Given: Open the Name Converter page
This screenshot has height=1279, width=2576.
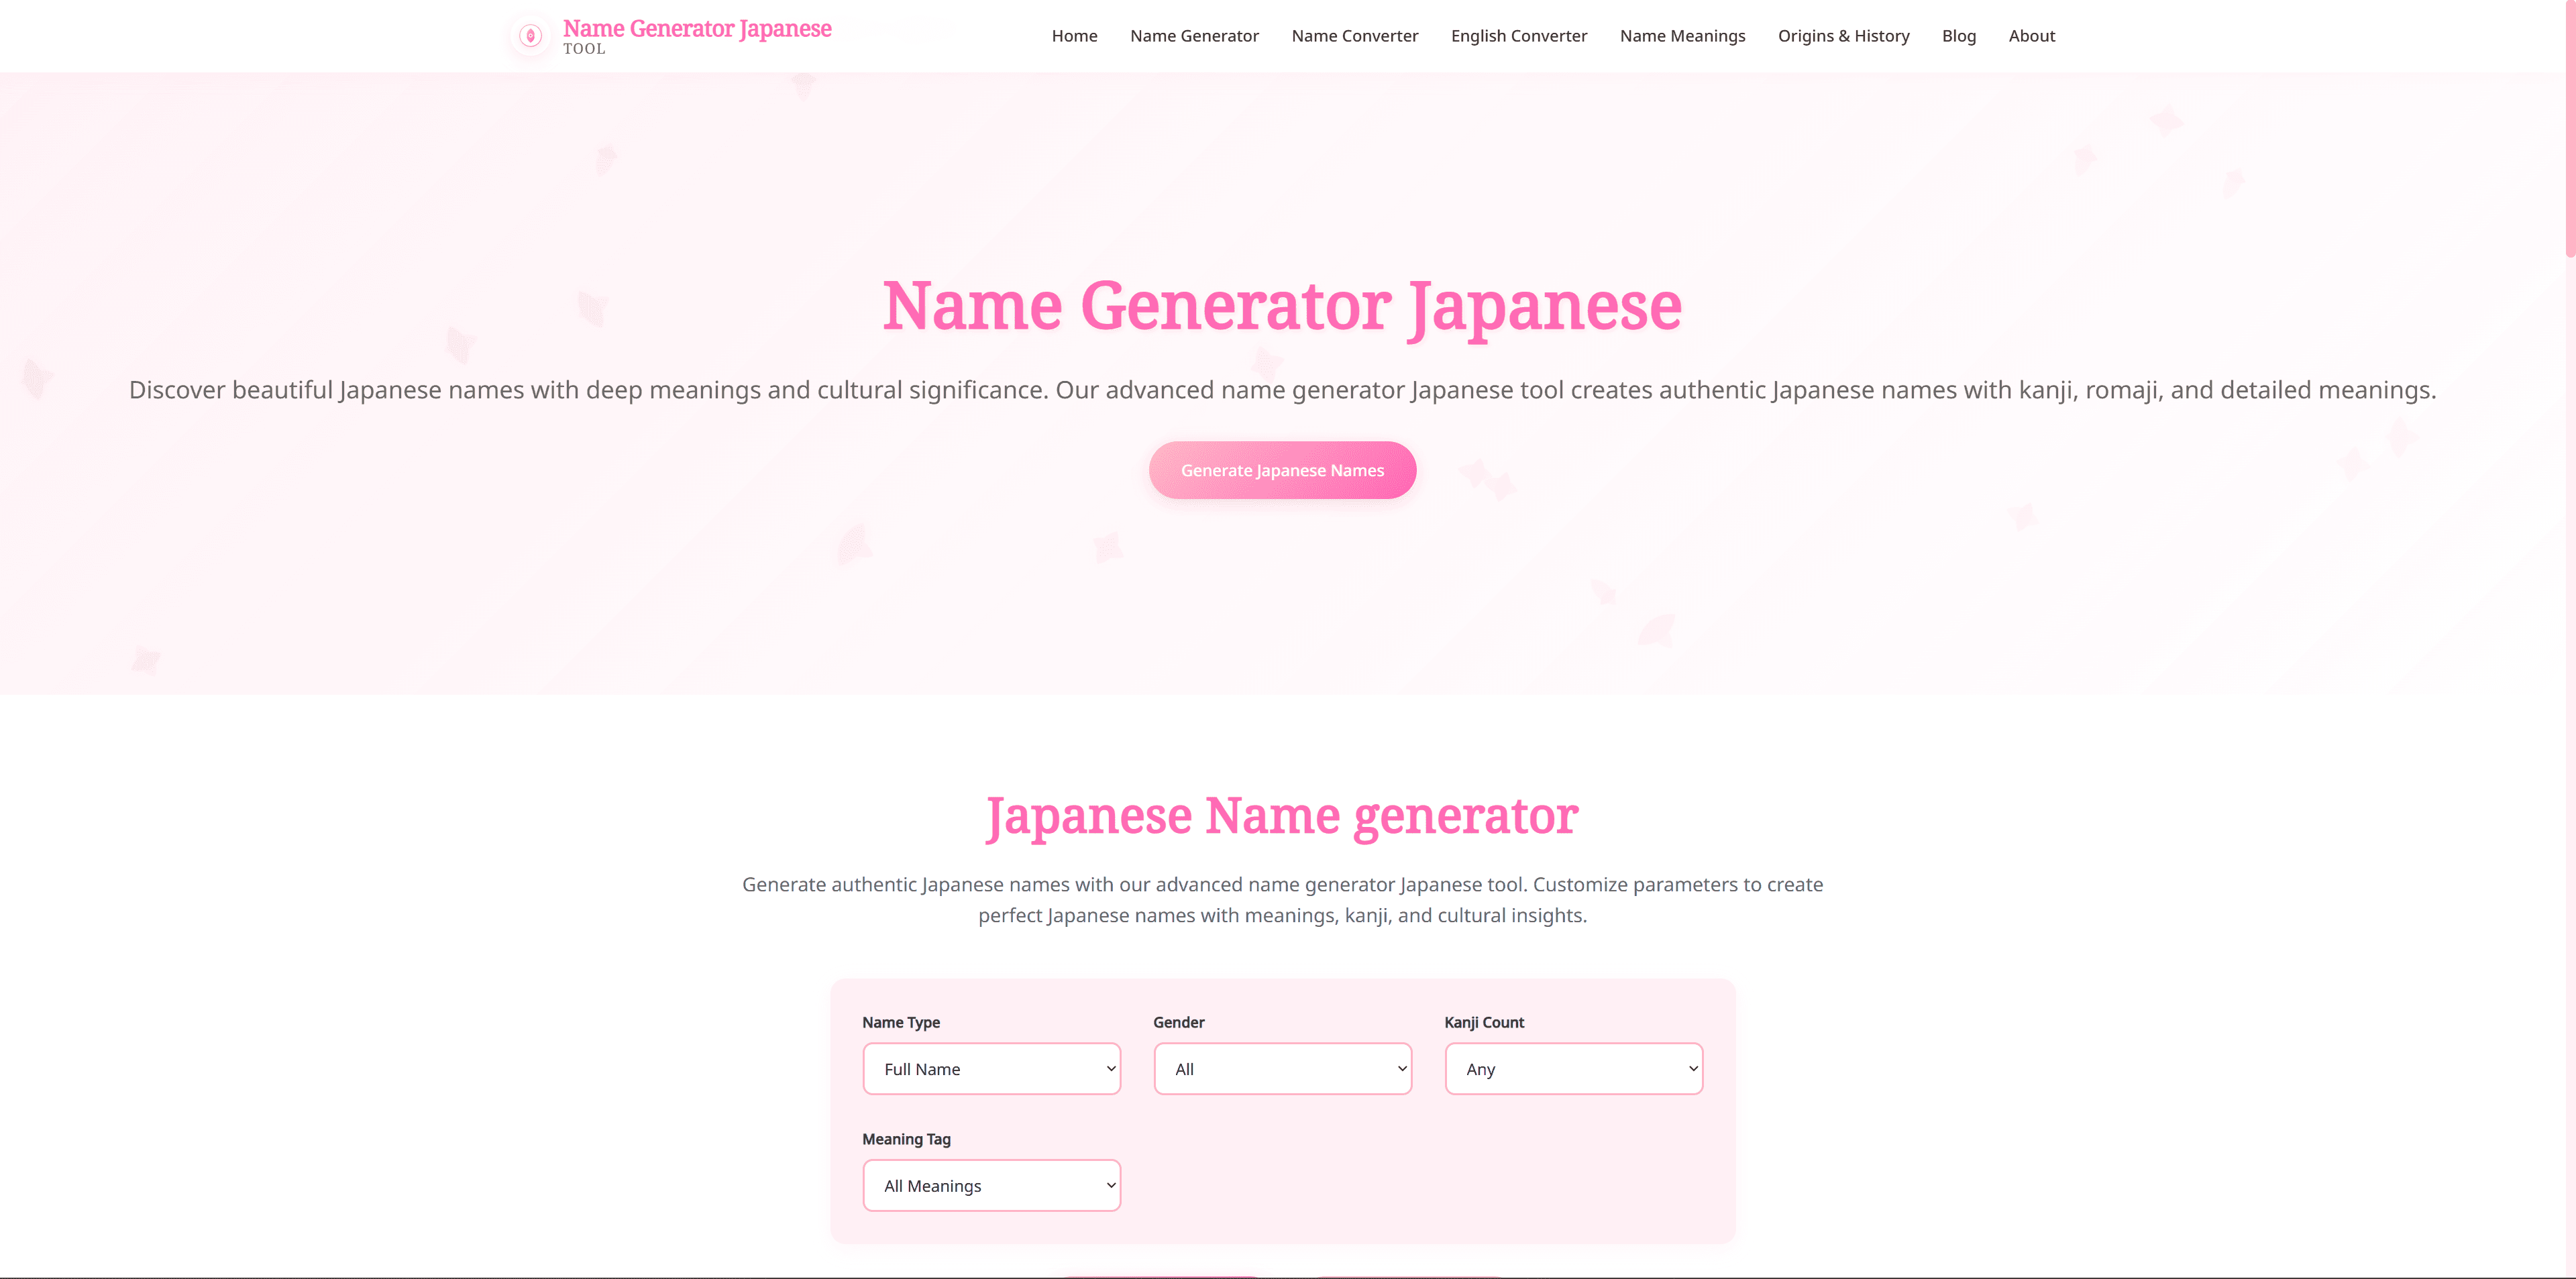Looking at the screenshot, I should coord(1354,36).
